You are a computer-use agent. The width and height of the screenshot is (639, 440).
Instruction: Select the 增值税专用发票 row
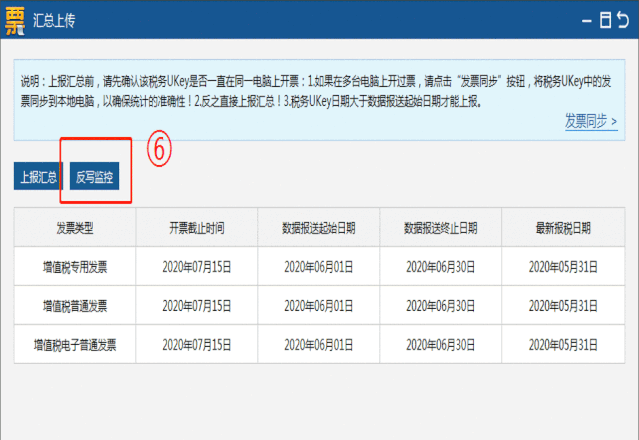click(x=75, y=266)
